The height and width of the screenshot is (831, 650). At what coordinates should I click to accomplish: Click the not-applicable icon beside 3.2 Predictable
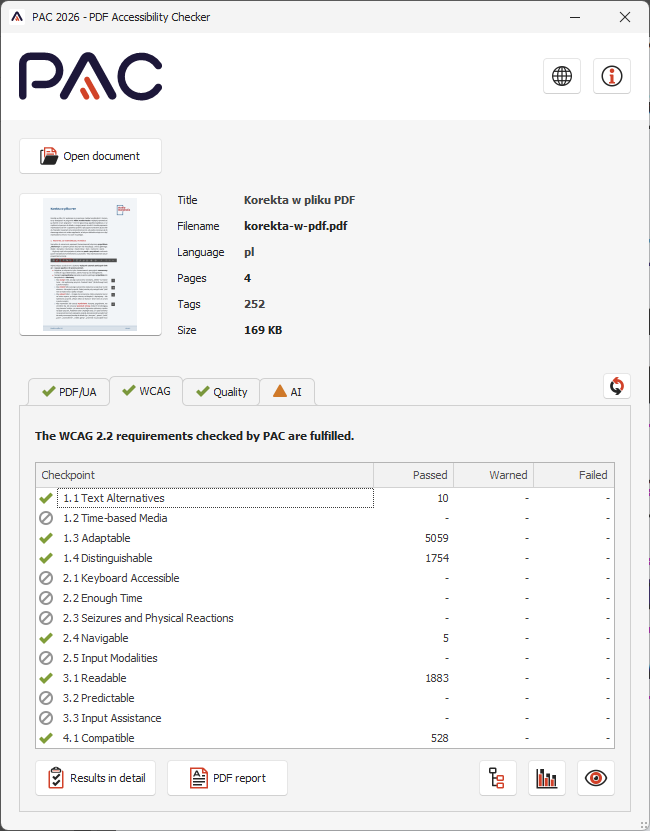[x=46, y=698]
